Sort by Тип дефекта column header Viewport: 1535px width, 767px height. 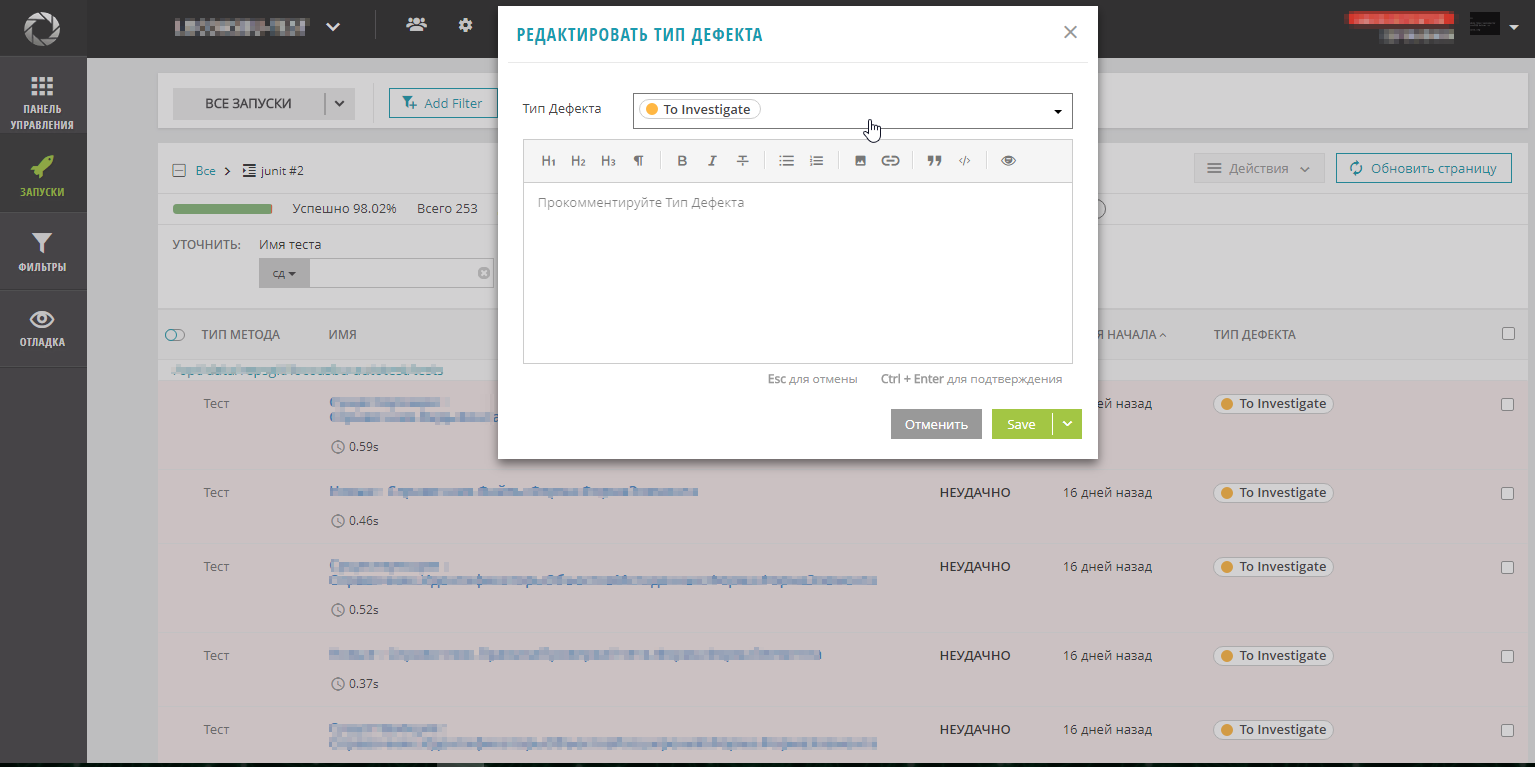point(1255,335)
